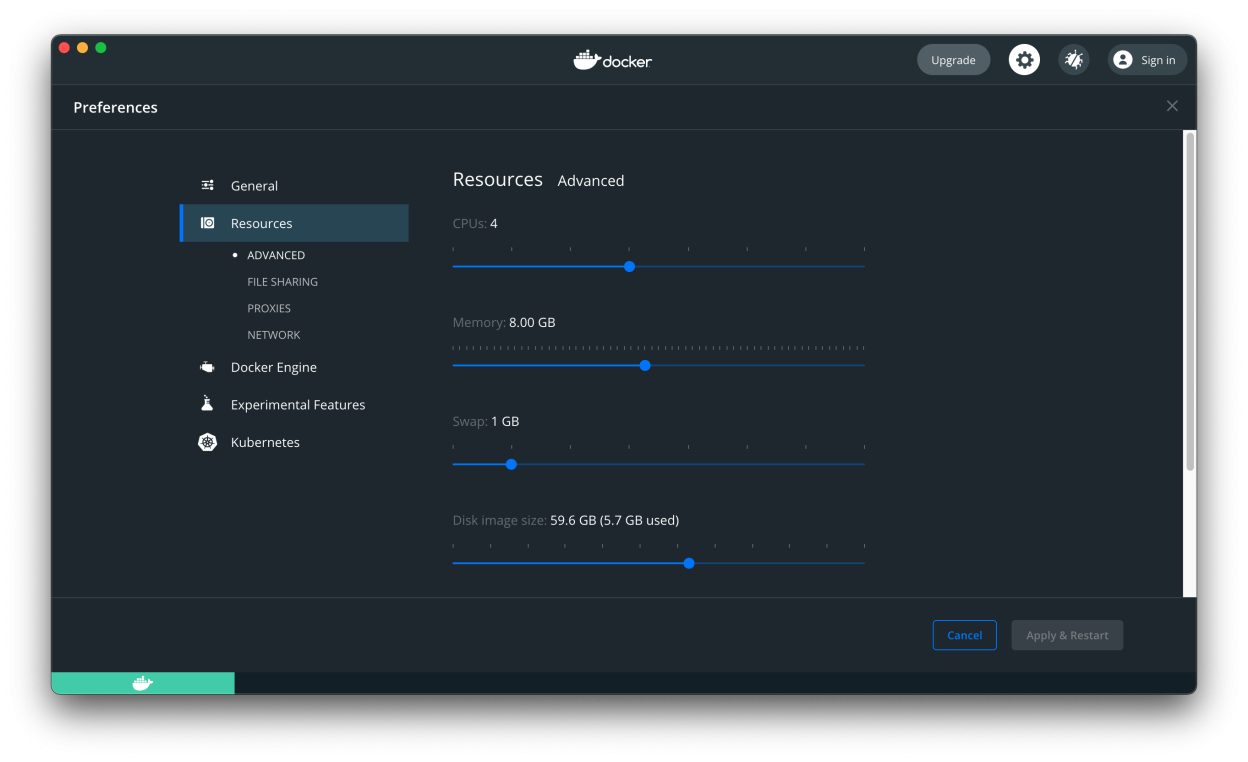Click the Upgrade button
Viewport: 1248px width, 762px height.
[x=953, y=60]
